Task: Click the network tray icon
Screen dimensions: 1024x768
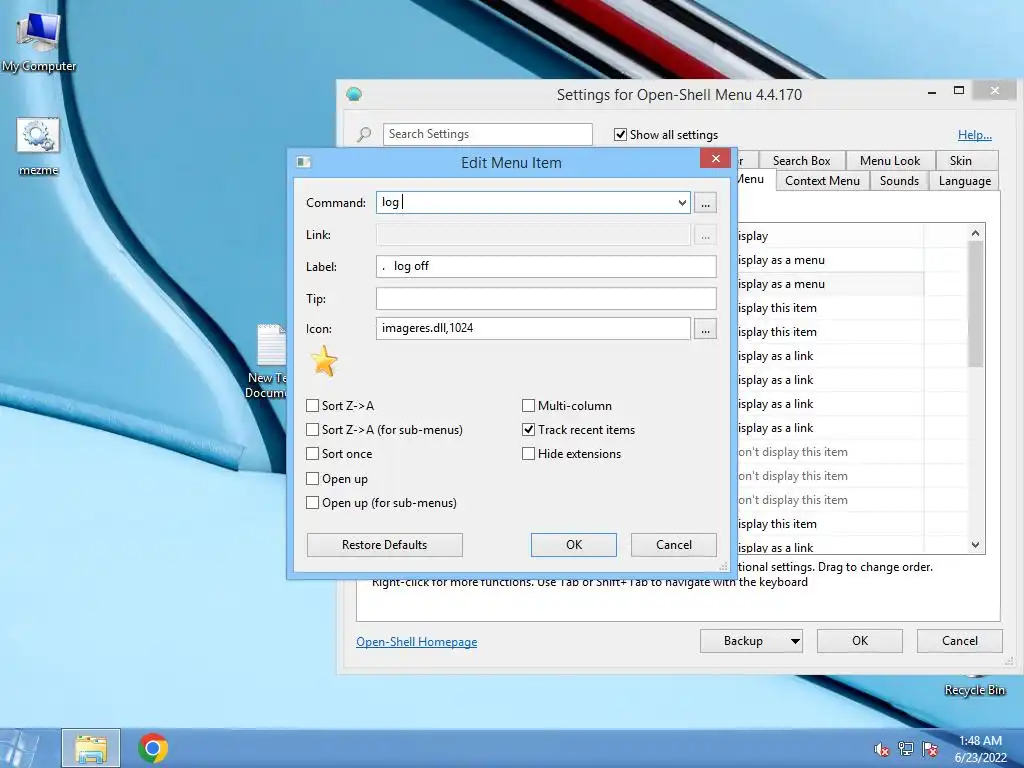Action: 906,749
